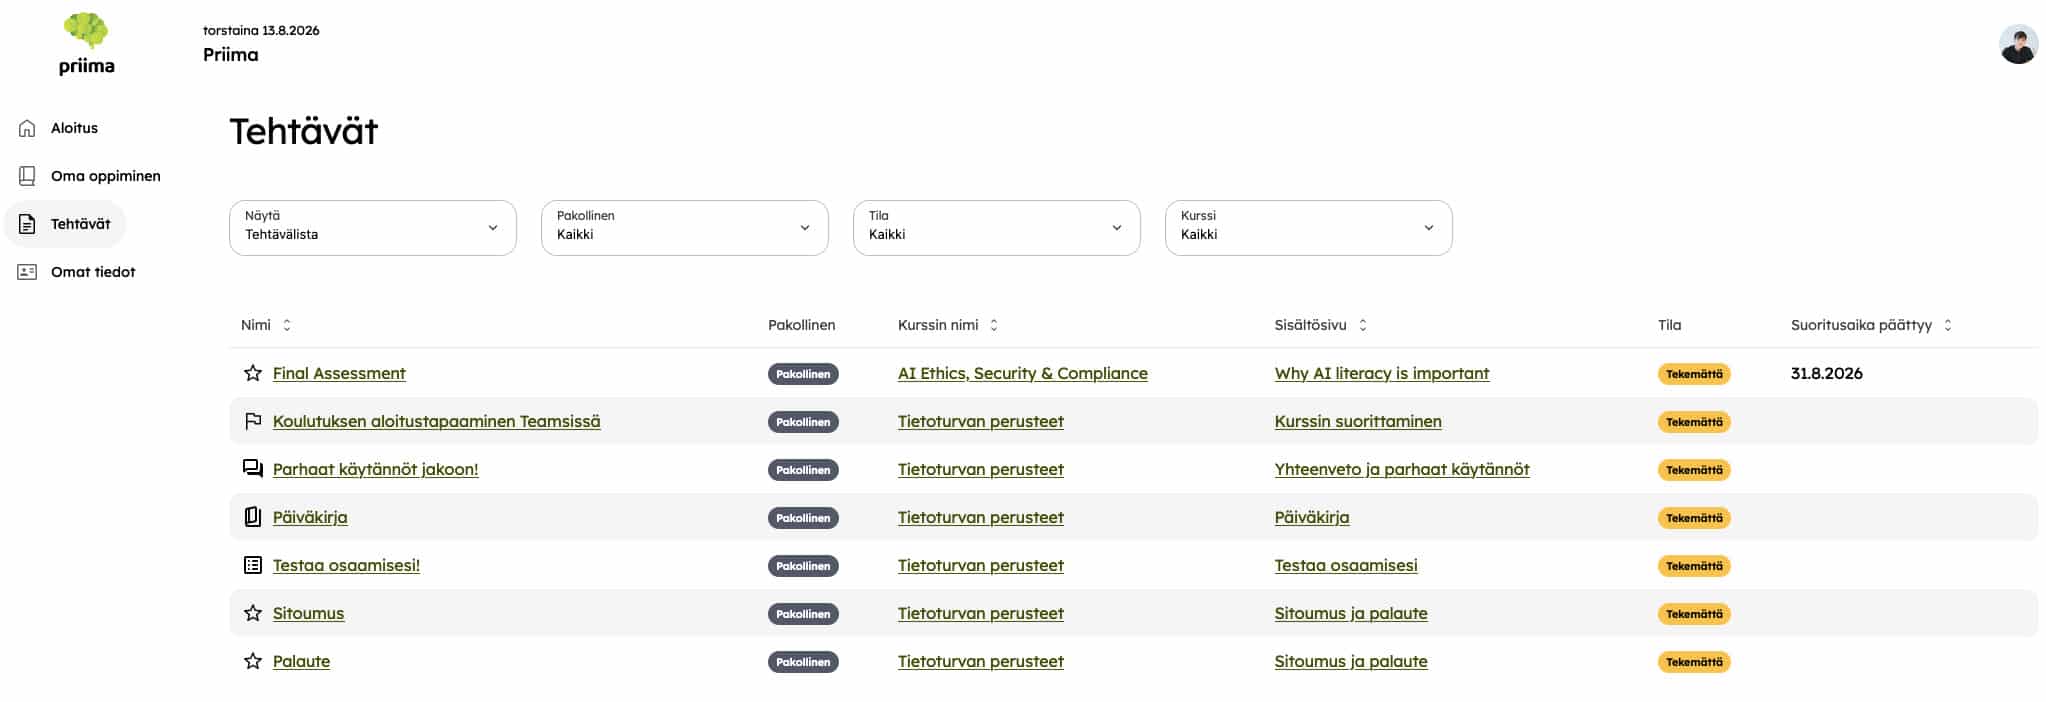
Task: Click the star icon beside Palaute
Action: [253, 661]
